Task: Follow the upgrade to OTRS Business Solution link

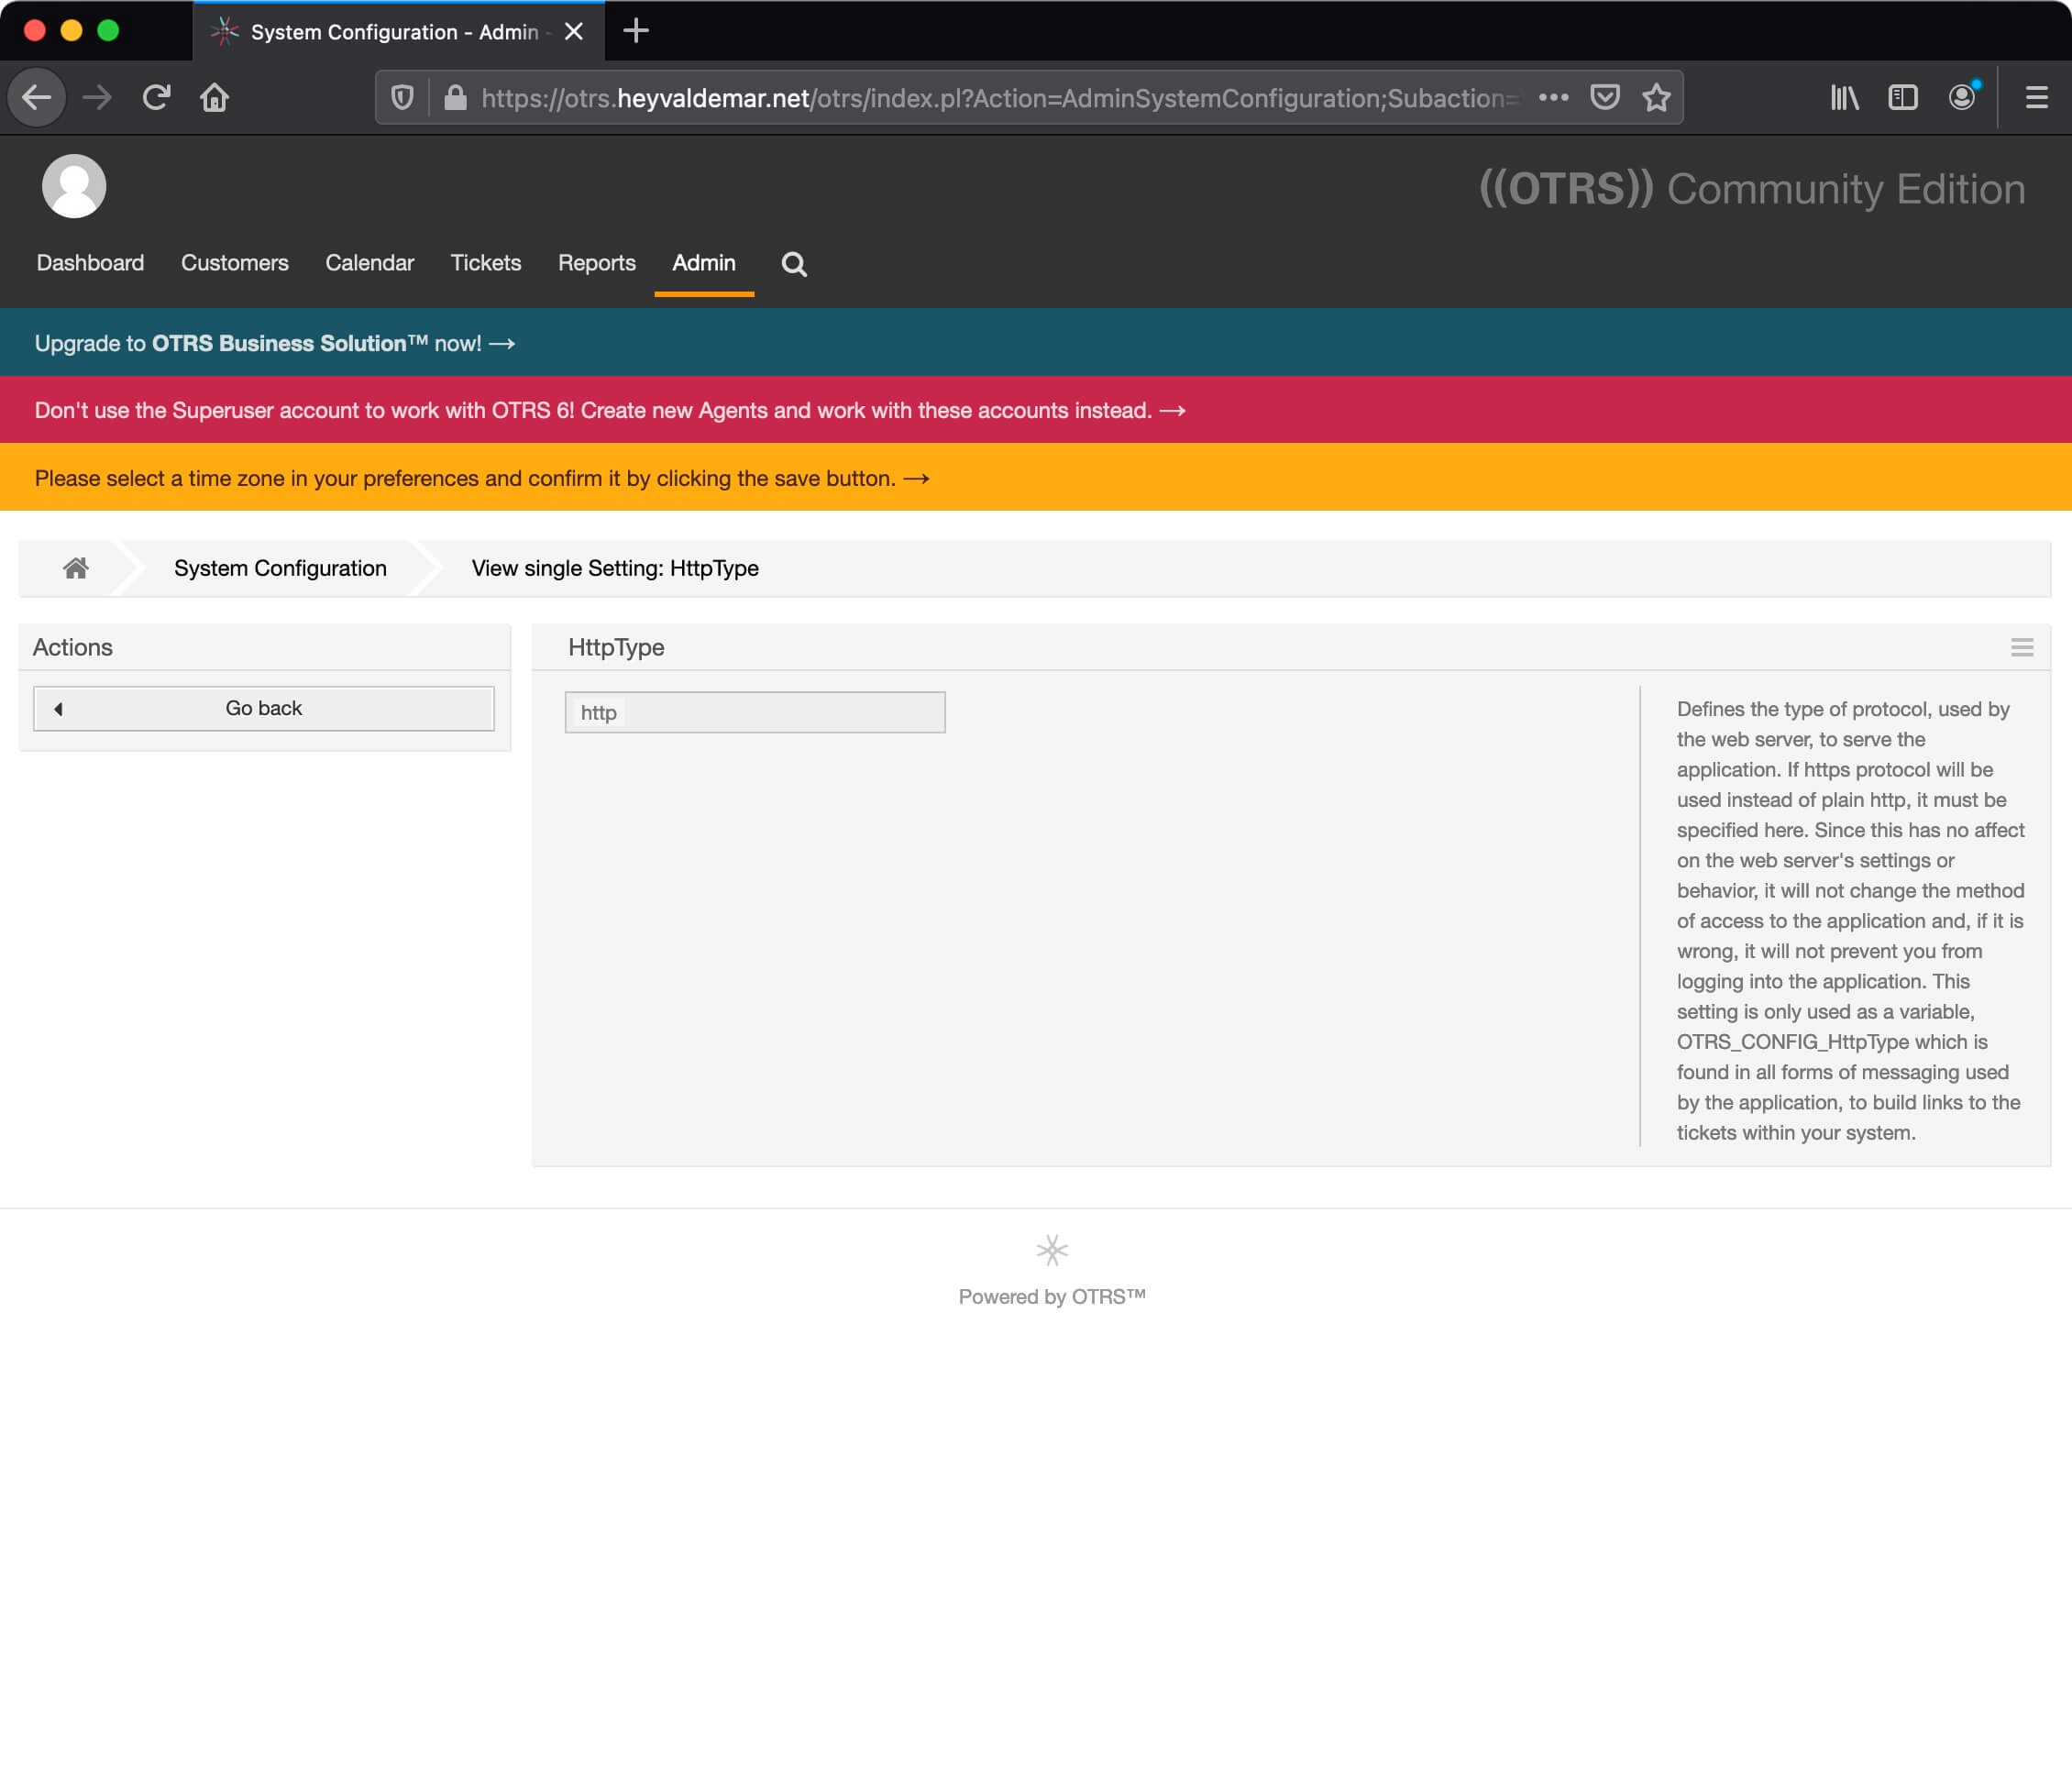Action: pyautogui.click(x=275, y=344)
